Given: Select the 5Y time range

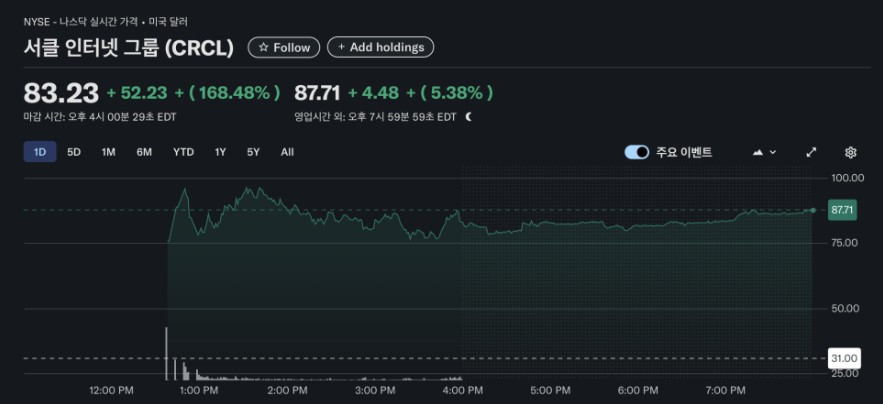Looking at the screenshot, I should [x=253, y=152].
